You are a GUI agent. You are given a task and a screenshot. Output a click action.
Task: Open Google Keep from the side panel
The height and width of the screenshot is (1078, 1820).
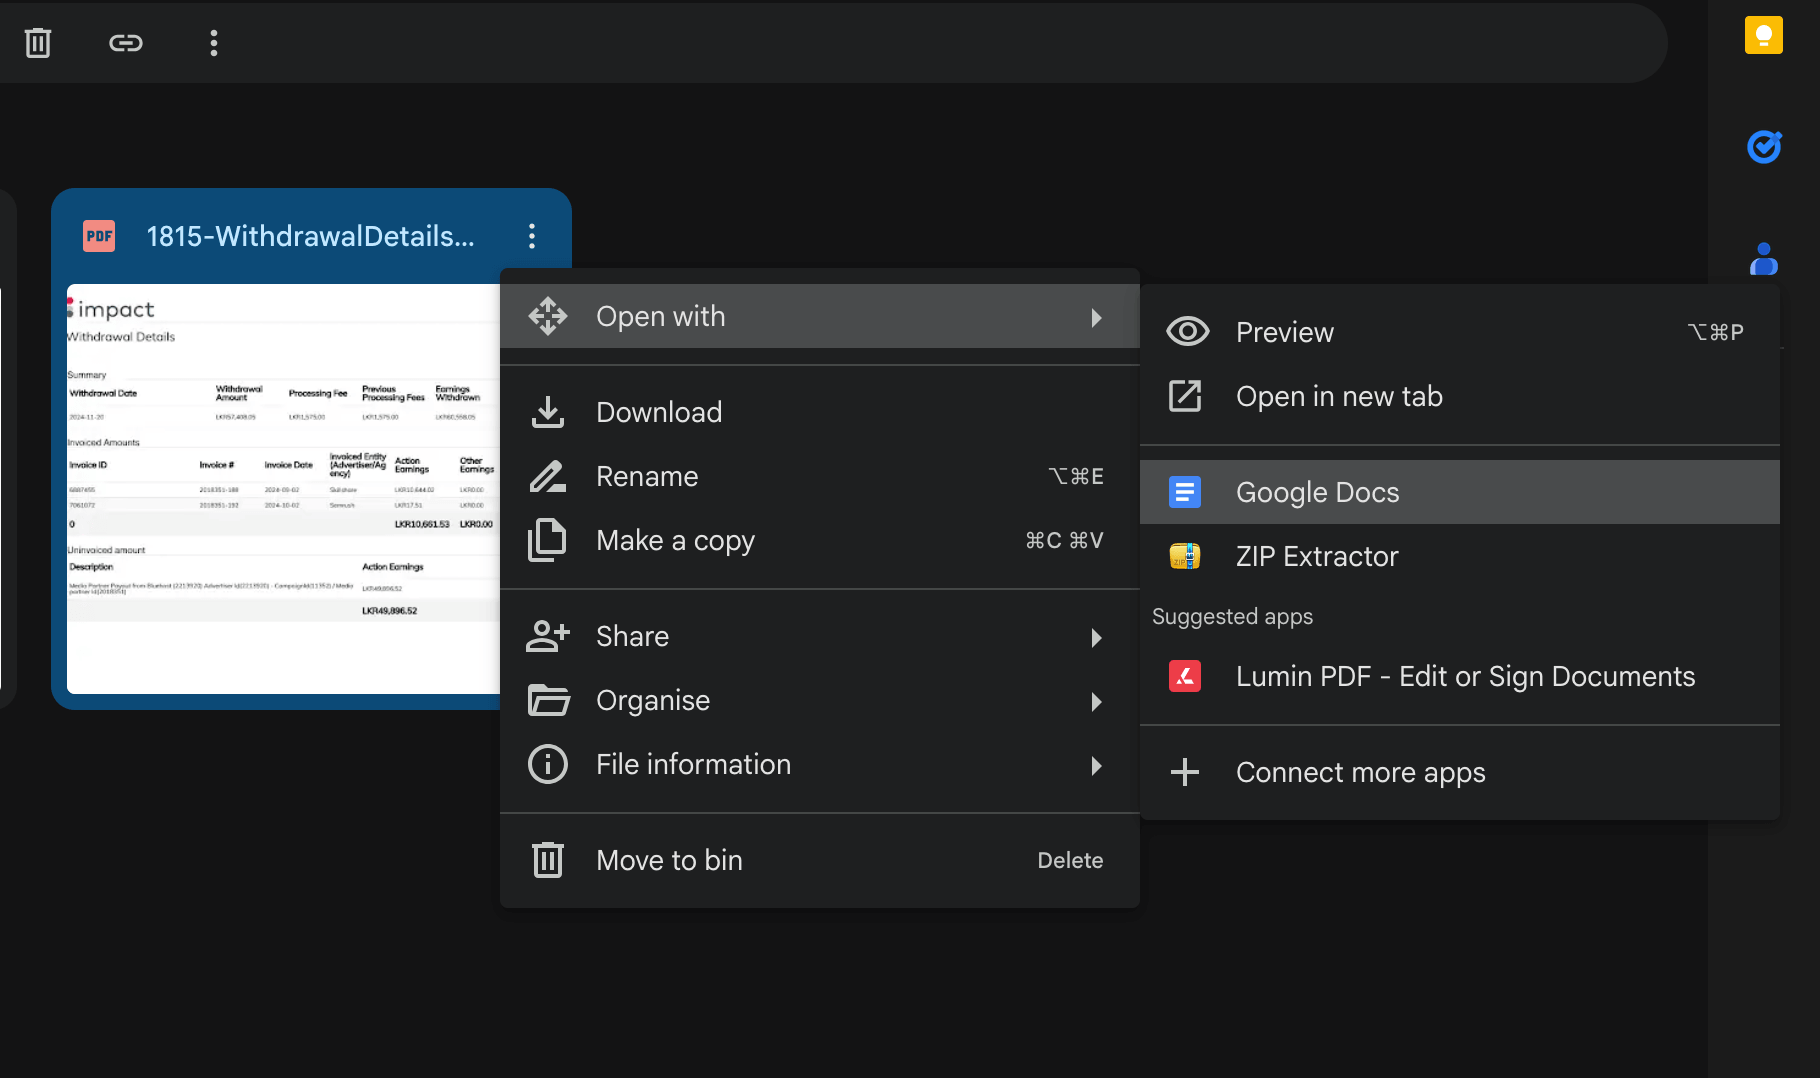pos(1764,35)
